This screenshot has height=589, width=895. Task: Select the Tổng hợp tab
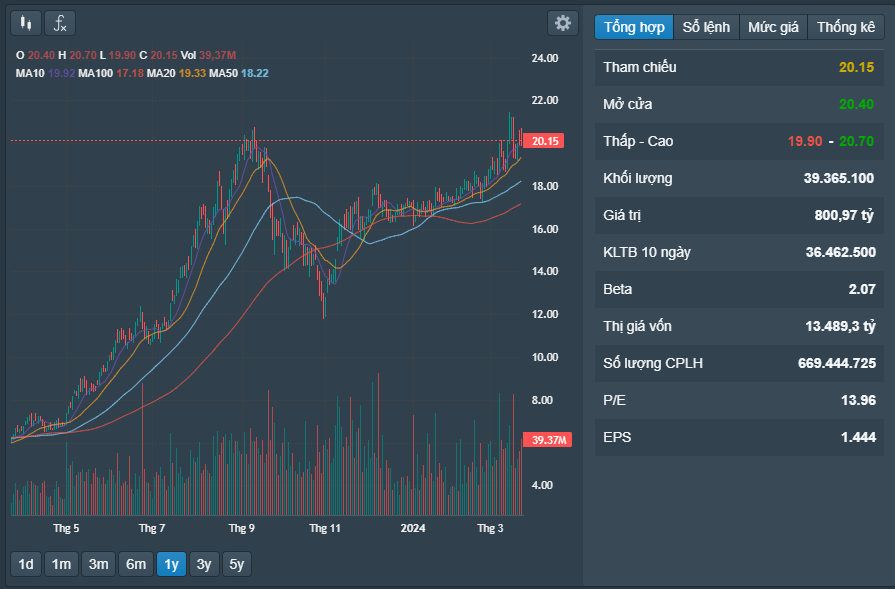[x=634, y=27]
